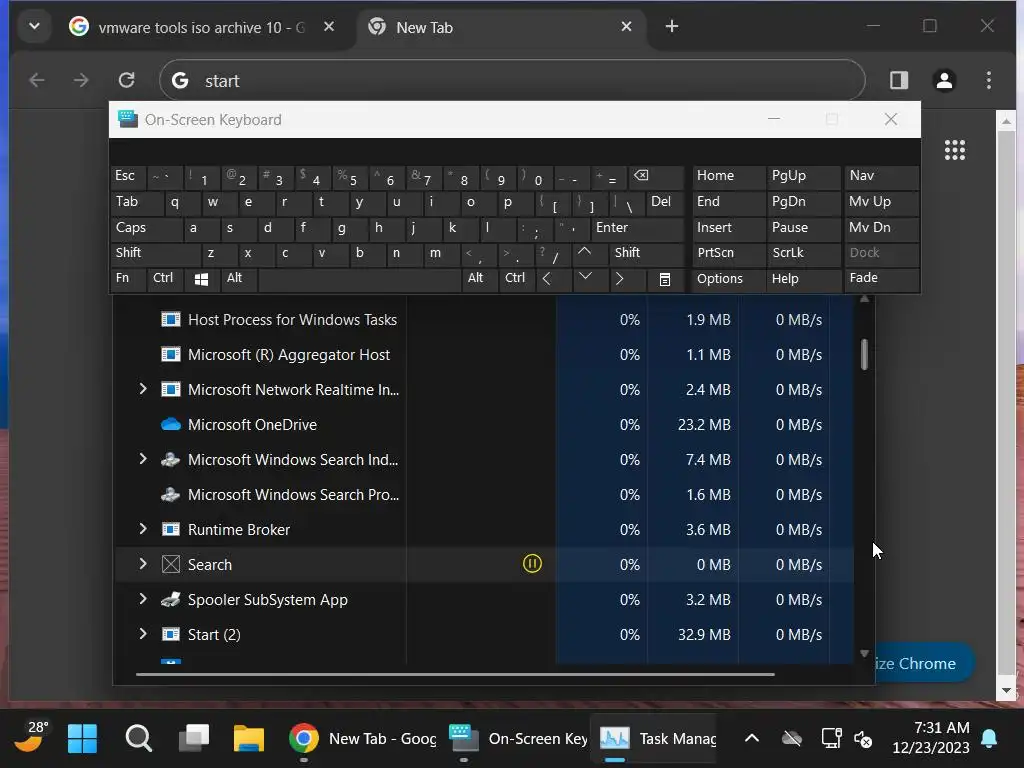Viewport: 1024px width, 768px height.
Task: Toggle Caps lock key on keyboard
Action: [x=148, y=228]
